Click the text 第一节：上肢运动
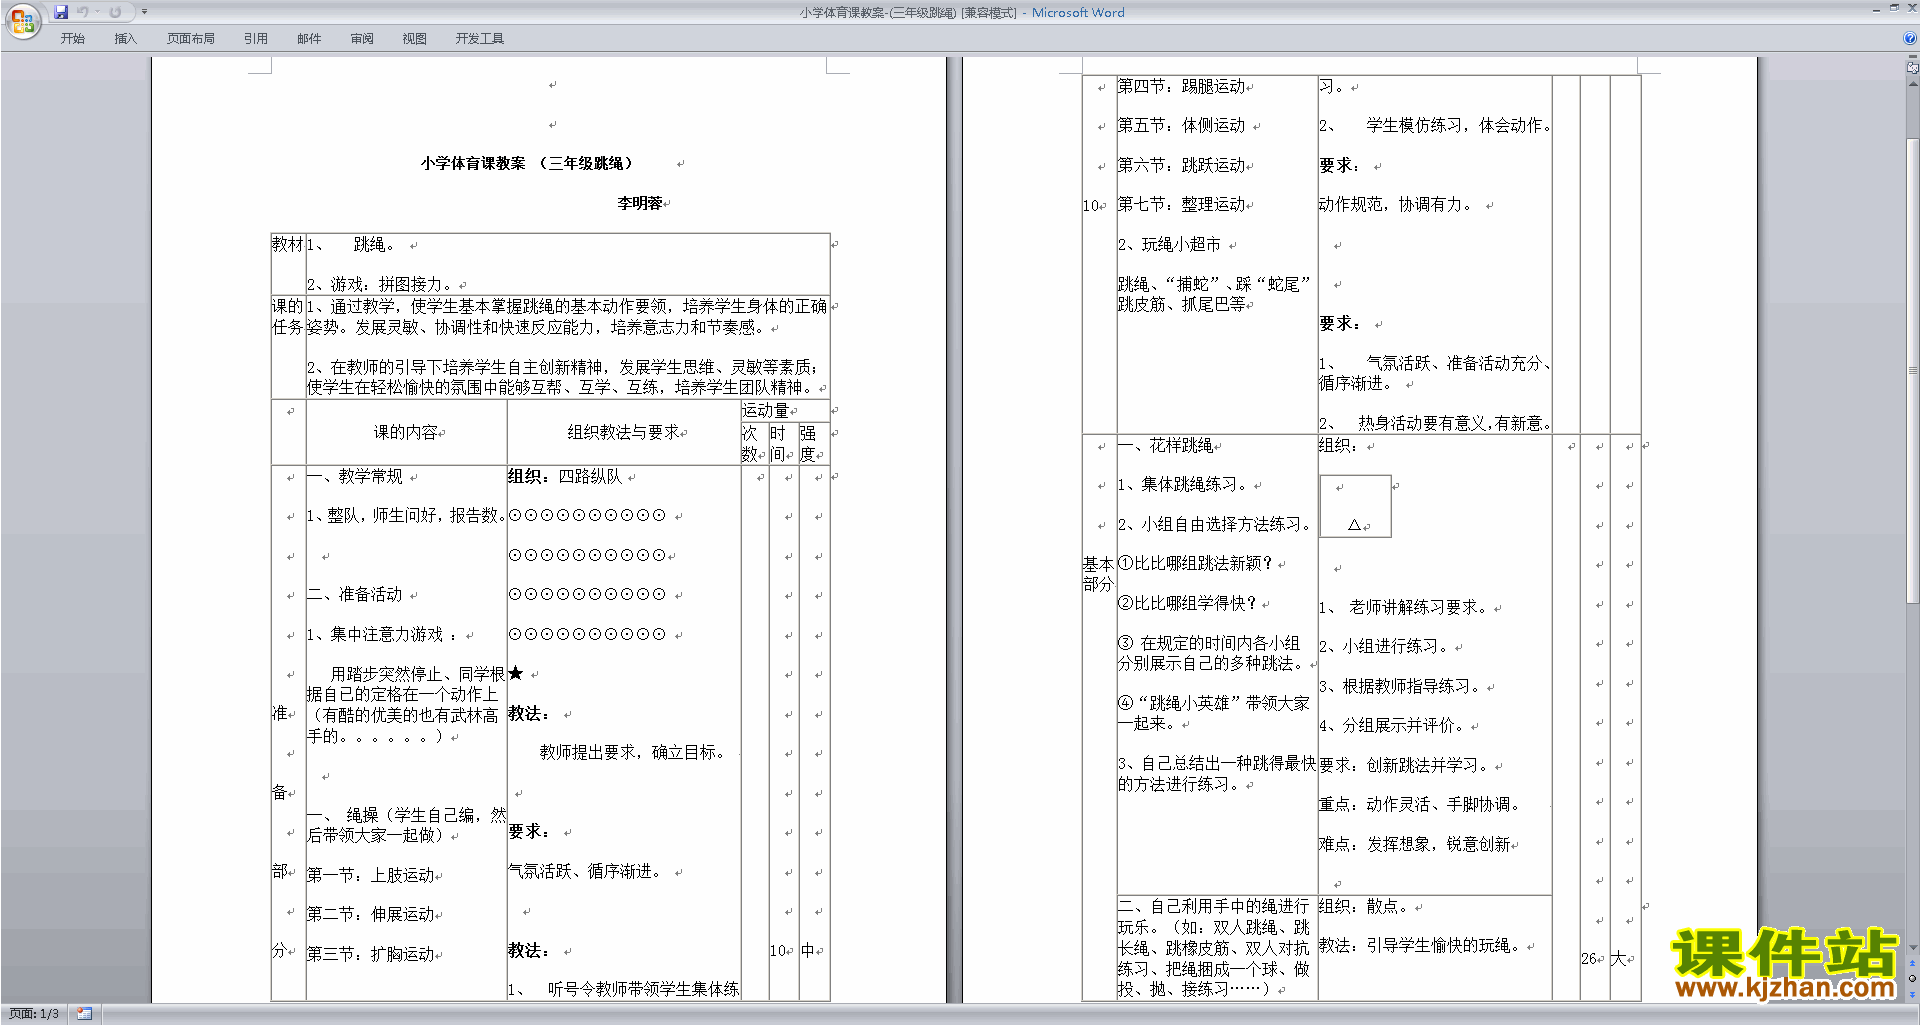 [x=371, y=875]
